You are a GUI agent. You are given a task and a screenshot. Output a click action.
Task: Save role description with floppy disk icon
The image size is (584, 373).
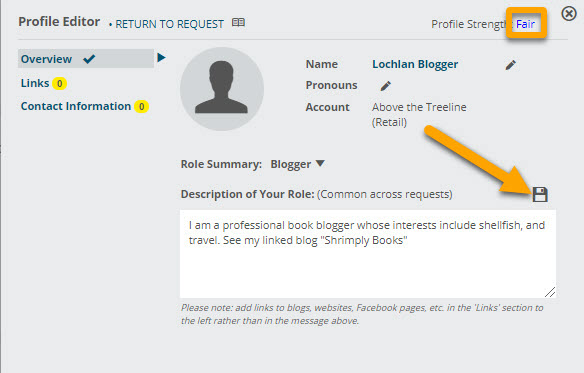tap(540, 195)
